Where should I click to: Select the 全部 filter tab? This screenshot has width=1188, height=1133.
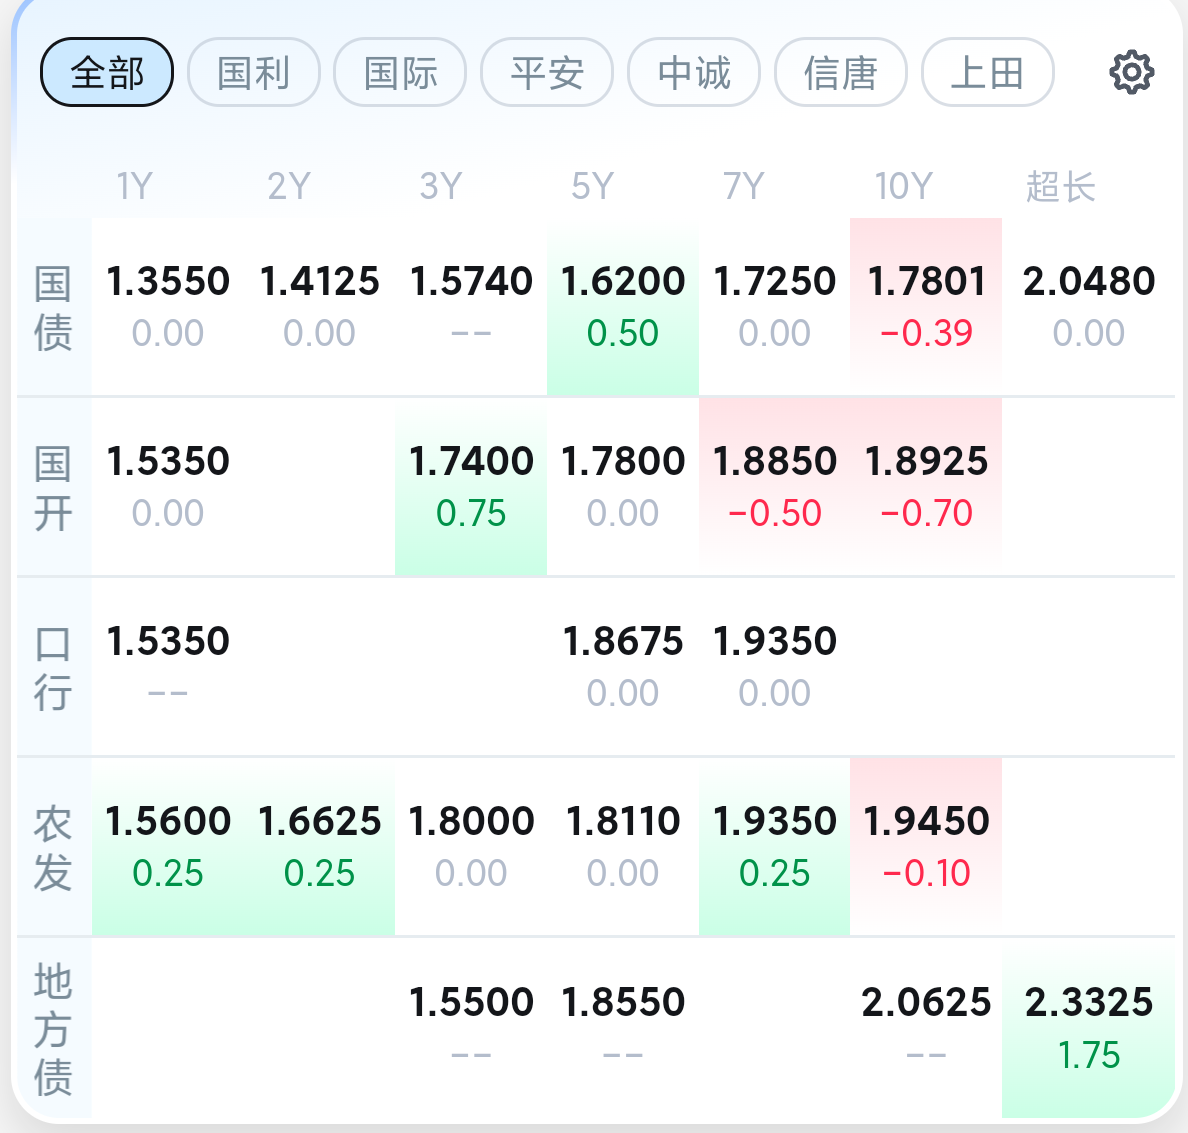pos(107,73)
